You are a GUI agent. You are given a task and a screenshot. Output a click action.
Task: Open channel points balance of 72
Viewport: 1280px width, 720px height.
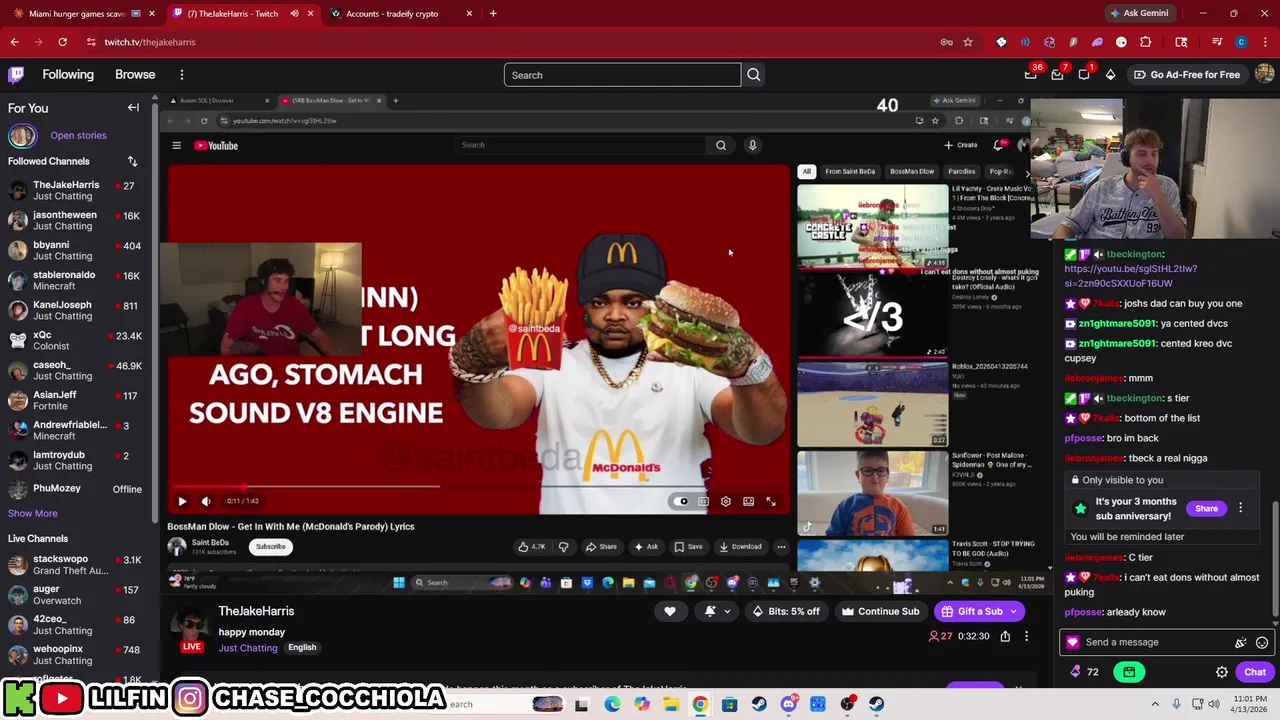(x=1085, y=672)
